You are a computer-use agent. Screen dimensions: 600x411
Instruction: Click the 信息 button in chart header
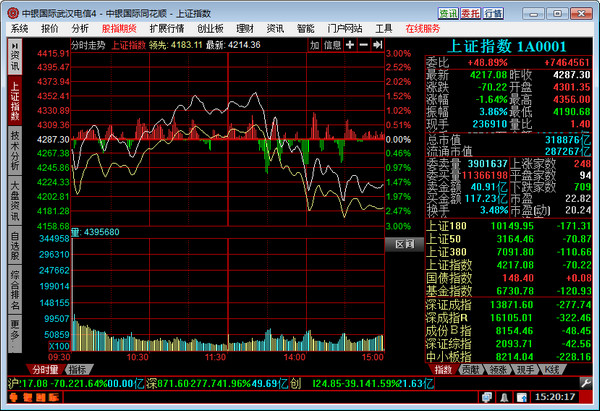click(x=333, y=45)
